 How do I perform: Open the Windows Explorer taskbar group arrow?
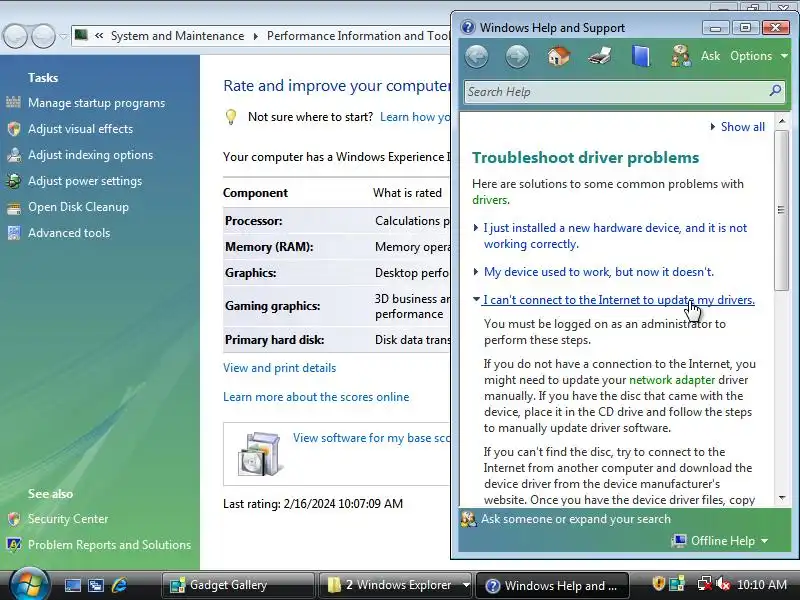coord(465,585)
